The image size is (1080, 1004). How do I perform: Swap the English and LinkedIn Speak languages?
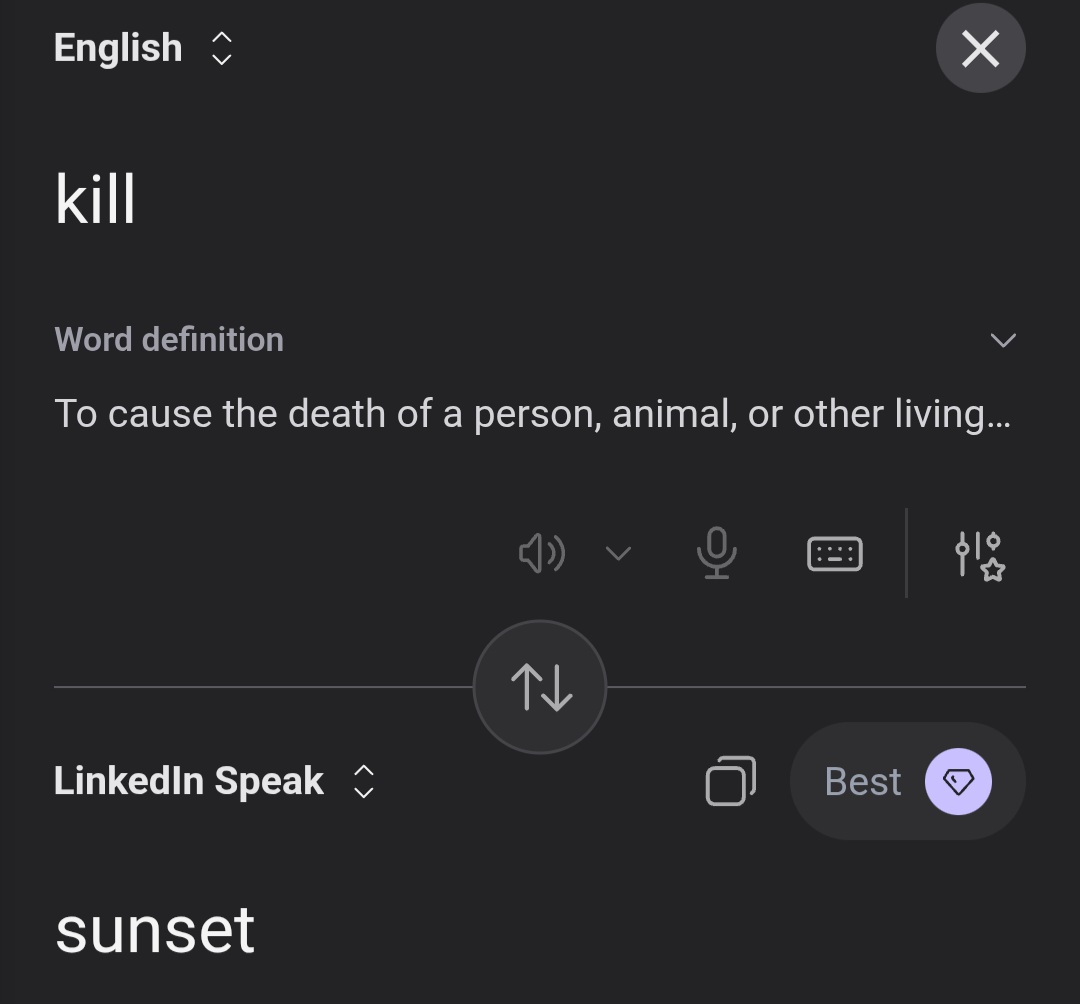(x=540, y=688)
